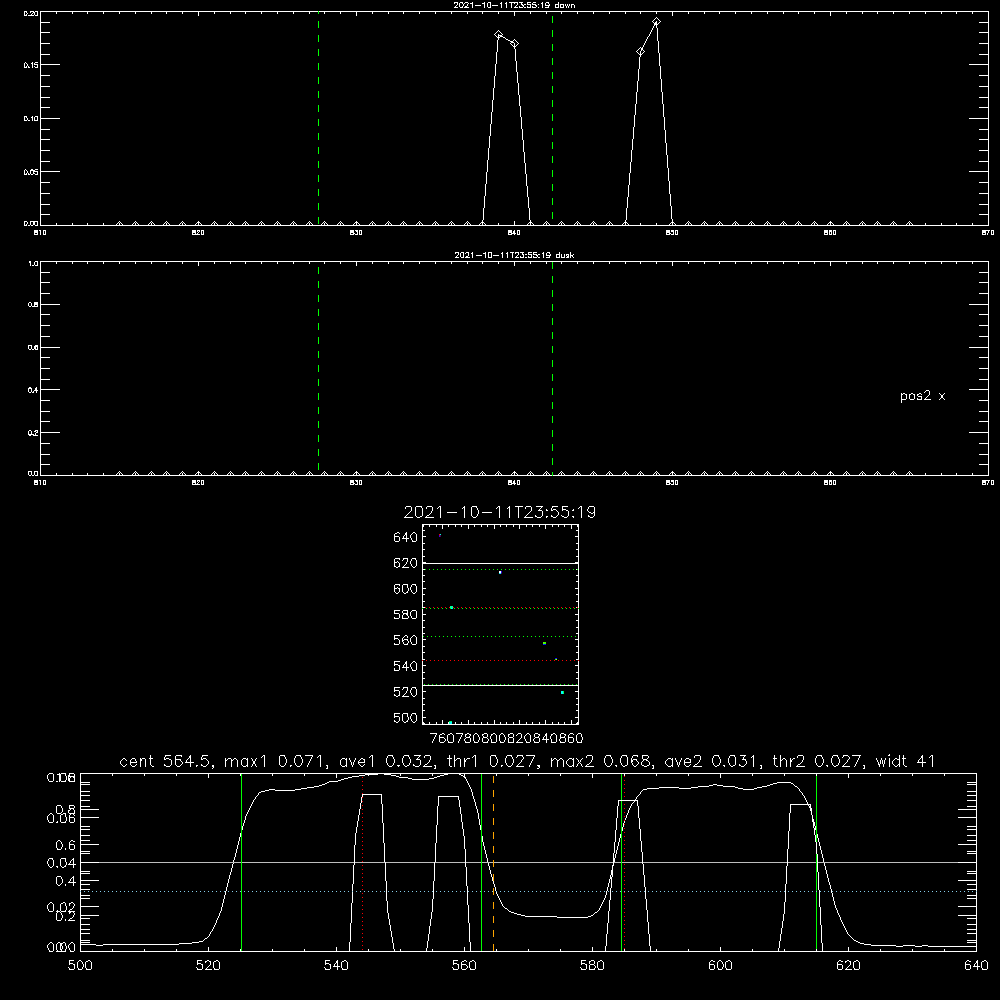Click the flat top of the square pulse near 557
This screenshot has height=1000, width=1000.
(x=449, y=797)
